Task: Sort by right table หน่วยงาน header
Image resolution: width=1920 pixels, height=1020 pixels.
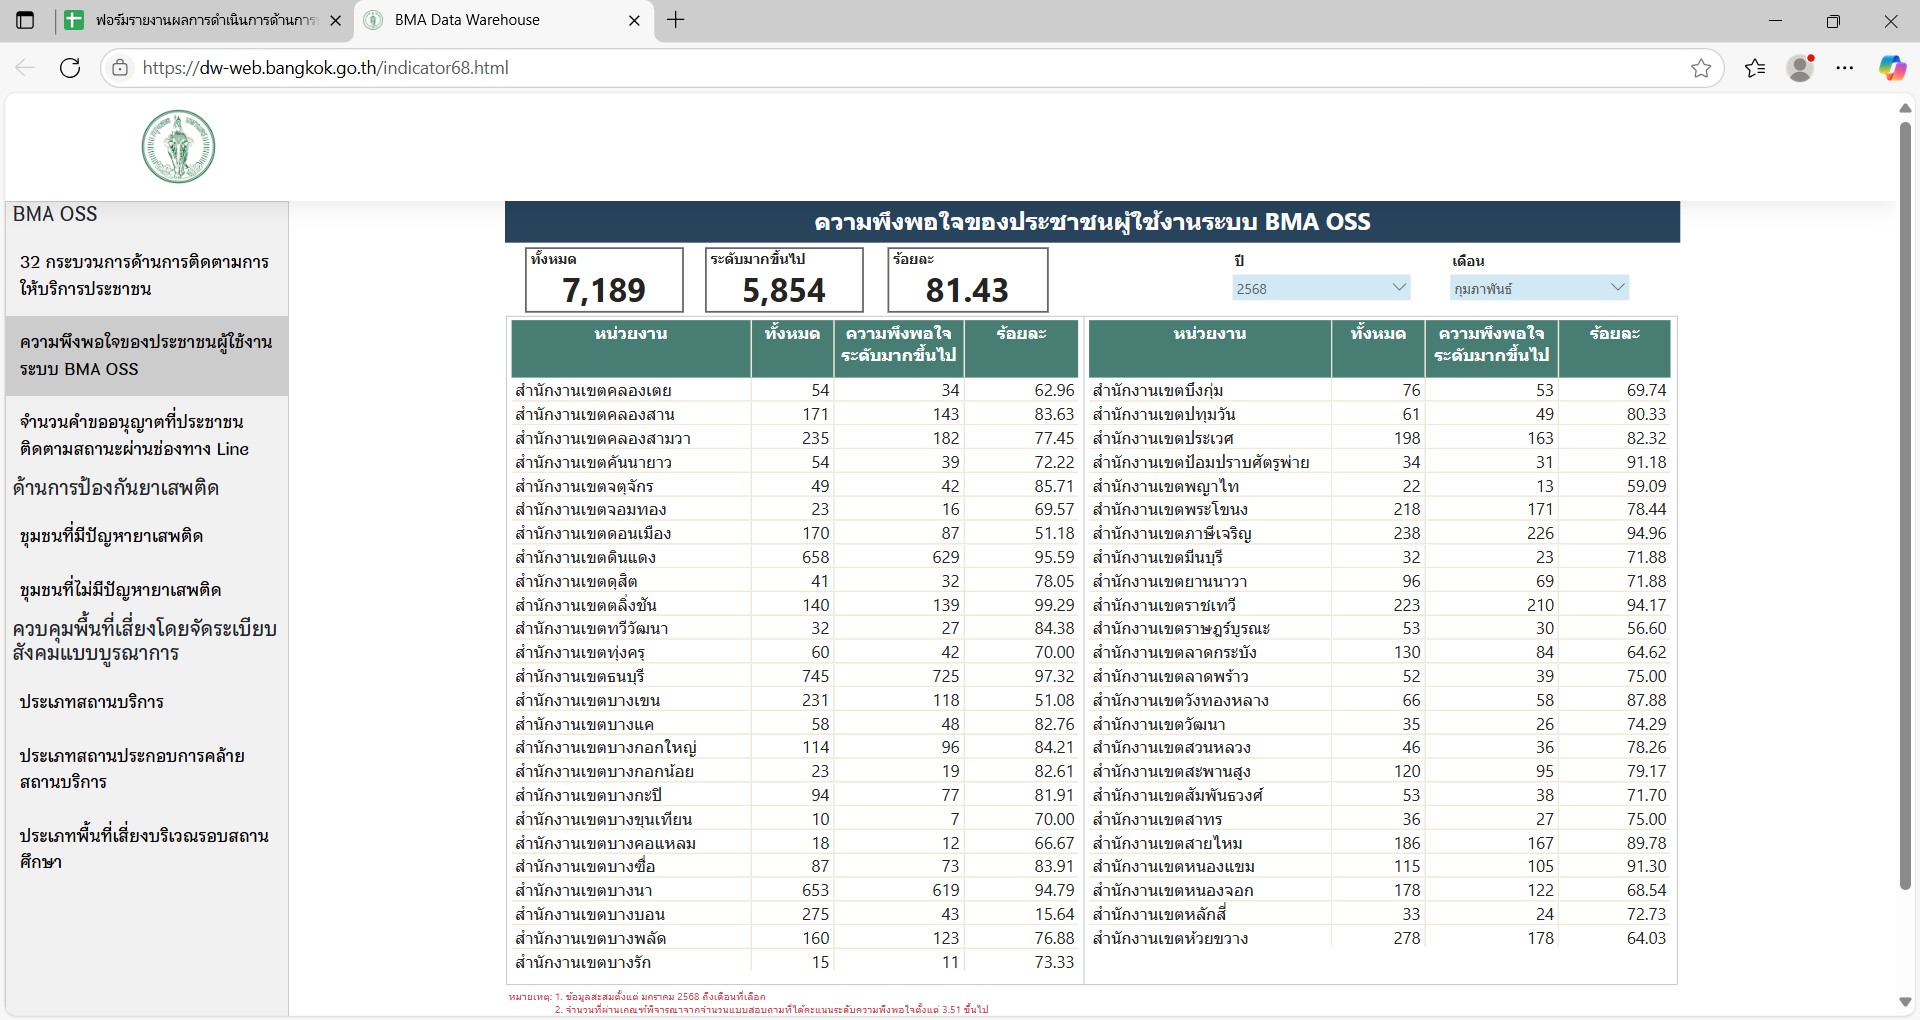Action: click(1210, 348)
